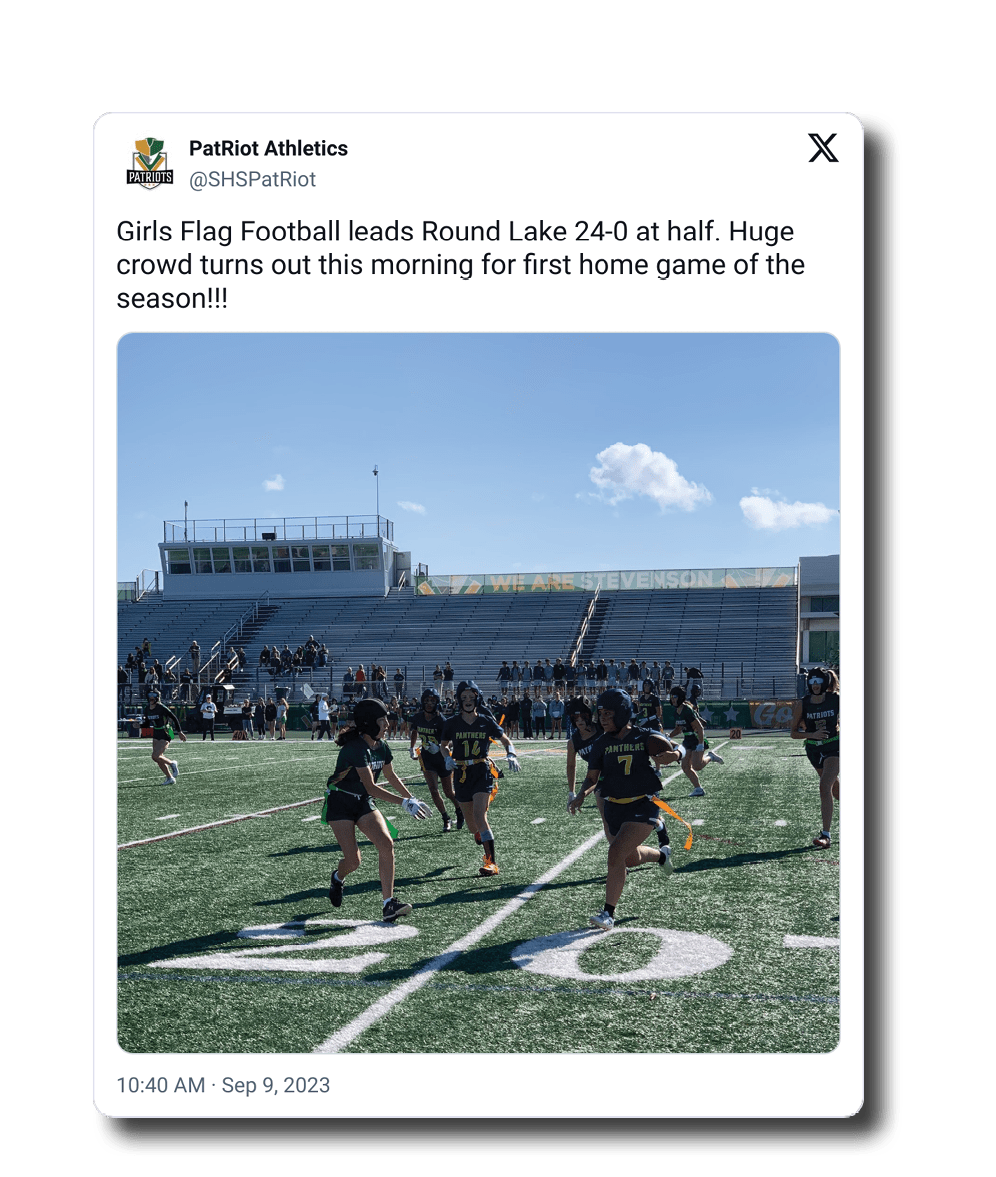Image resolution: width=996 pixels, height=1177 pixels.
Task: Click the Go banner on the field wall
Action: [769, 715]
